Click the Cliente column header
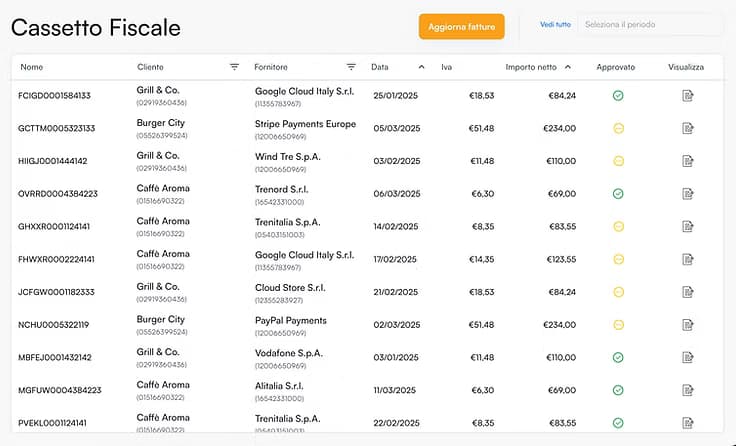 (150, 67)
